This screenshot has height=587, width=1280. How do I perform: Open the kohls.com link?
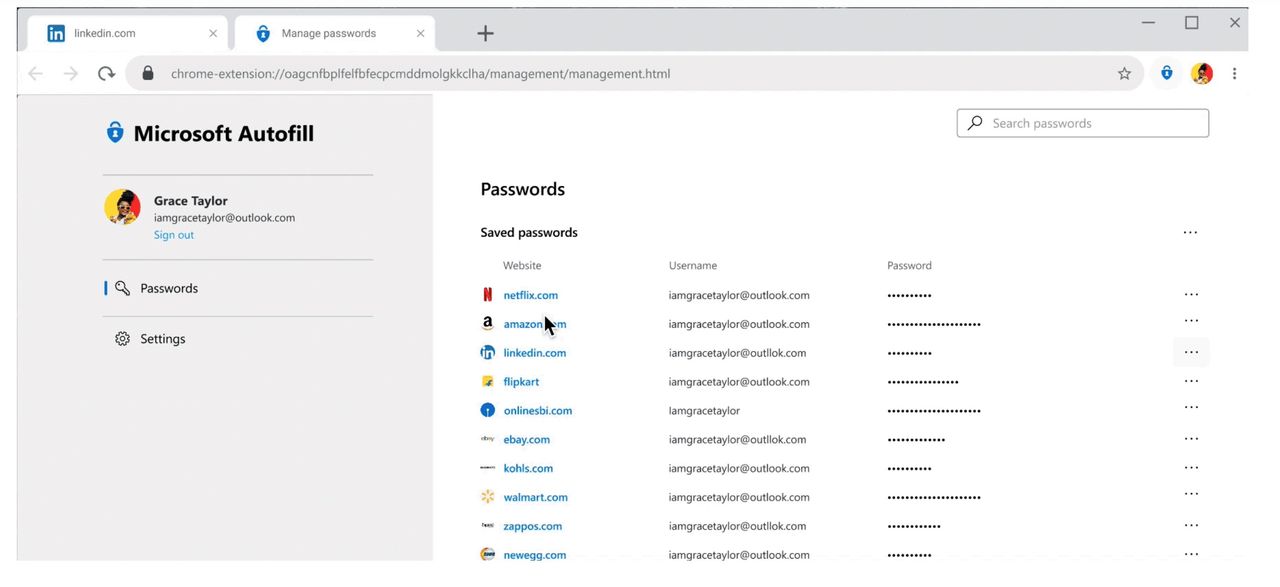tap(528, 469)
